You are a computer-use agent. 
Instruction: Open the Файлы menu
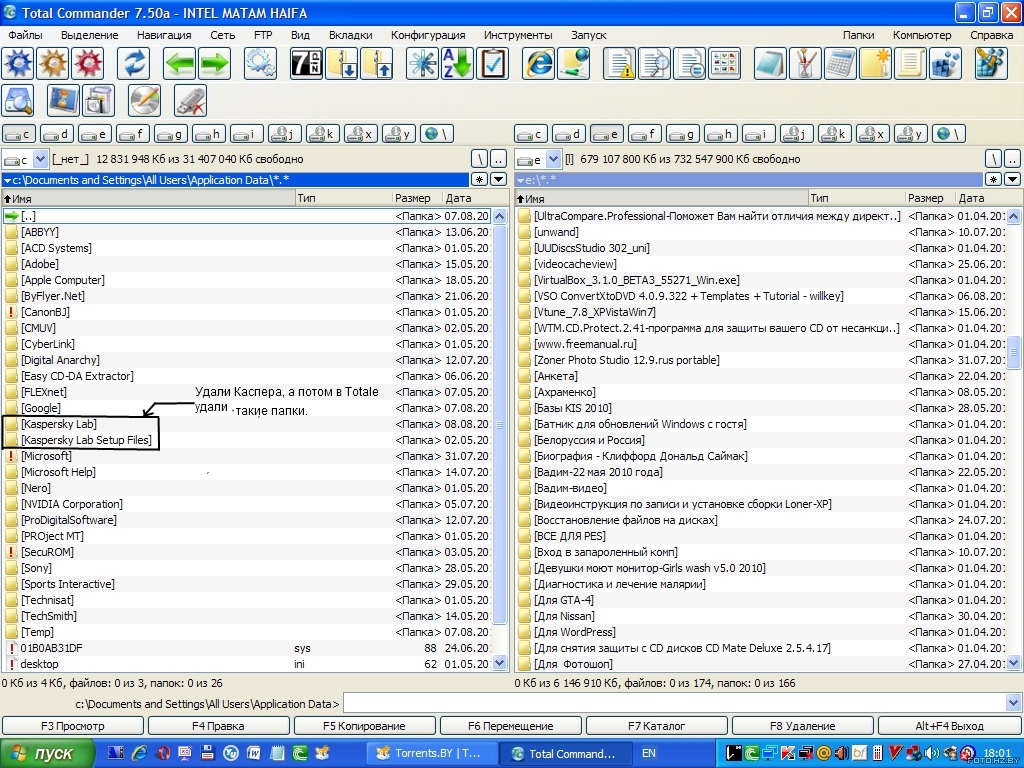25,35
